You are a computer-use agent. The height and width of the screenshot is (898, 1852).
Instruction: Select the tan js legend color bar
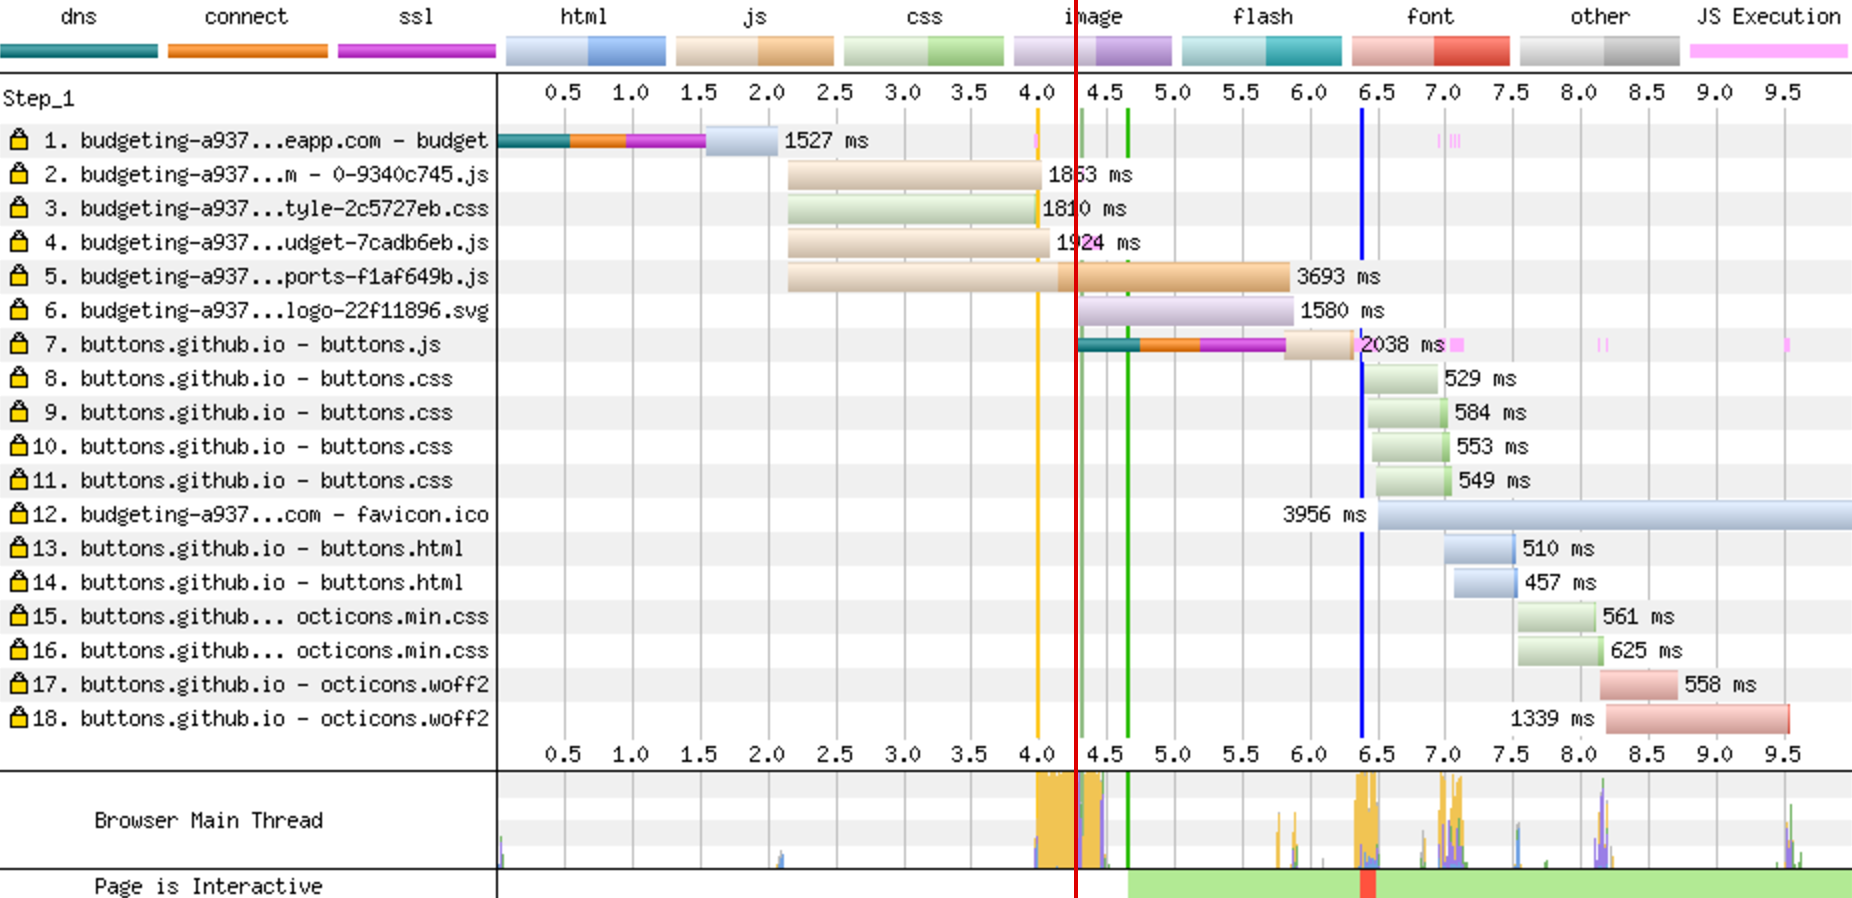click(x=755, y=51)
